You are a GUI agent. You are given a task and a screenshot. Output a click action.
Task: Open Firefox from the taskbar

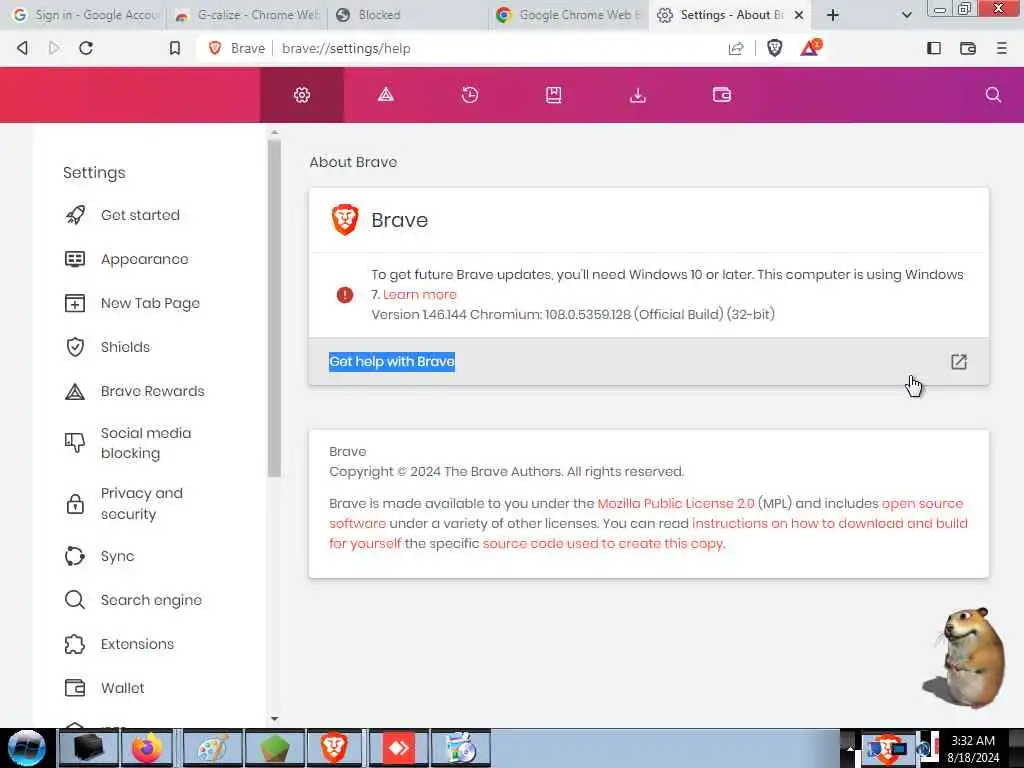click(147, 748)
